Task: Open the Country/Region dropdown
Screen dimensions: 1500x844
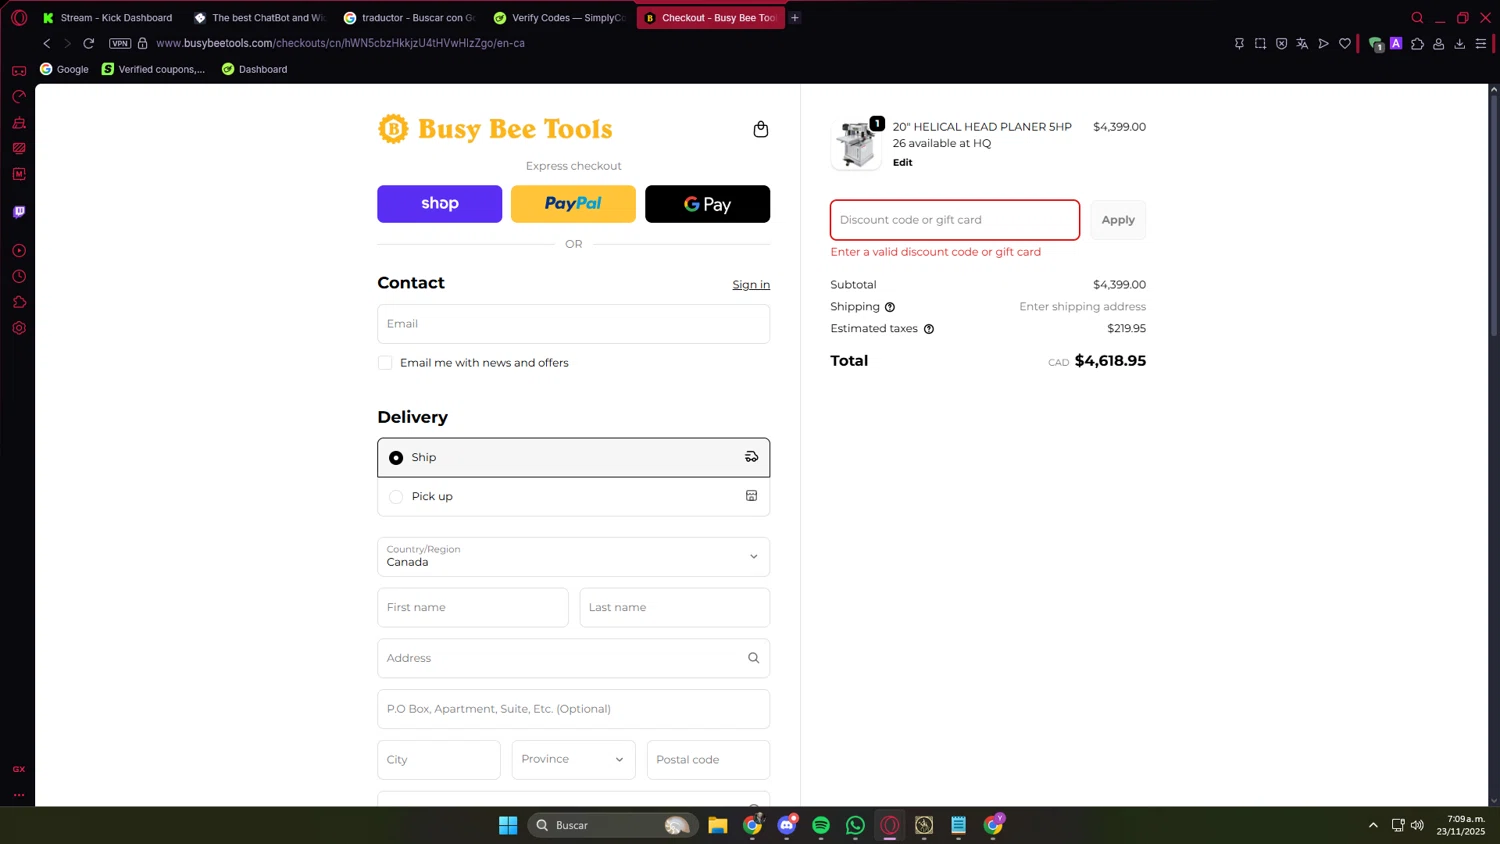Action: tap(573, 557)
